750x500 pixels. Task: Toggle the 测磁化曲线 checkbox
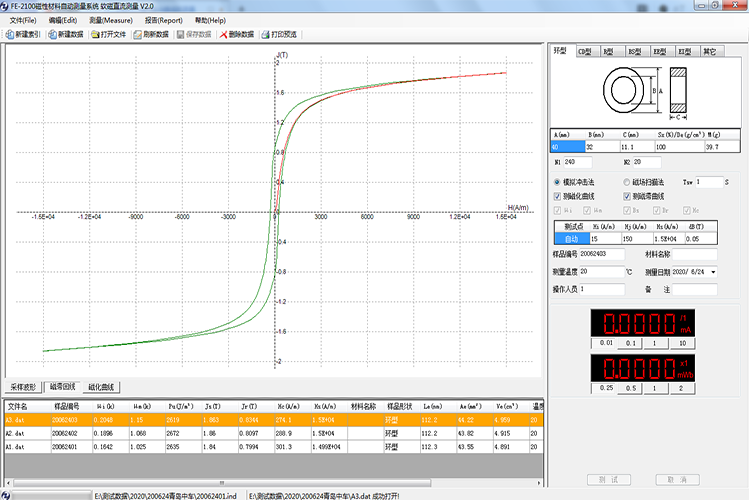pos(557,196)
